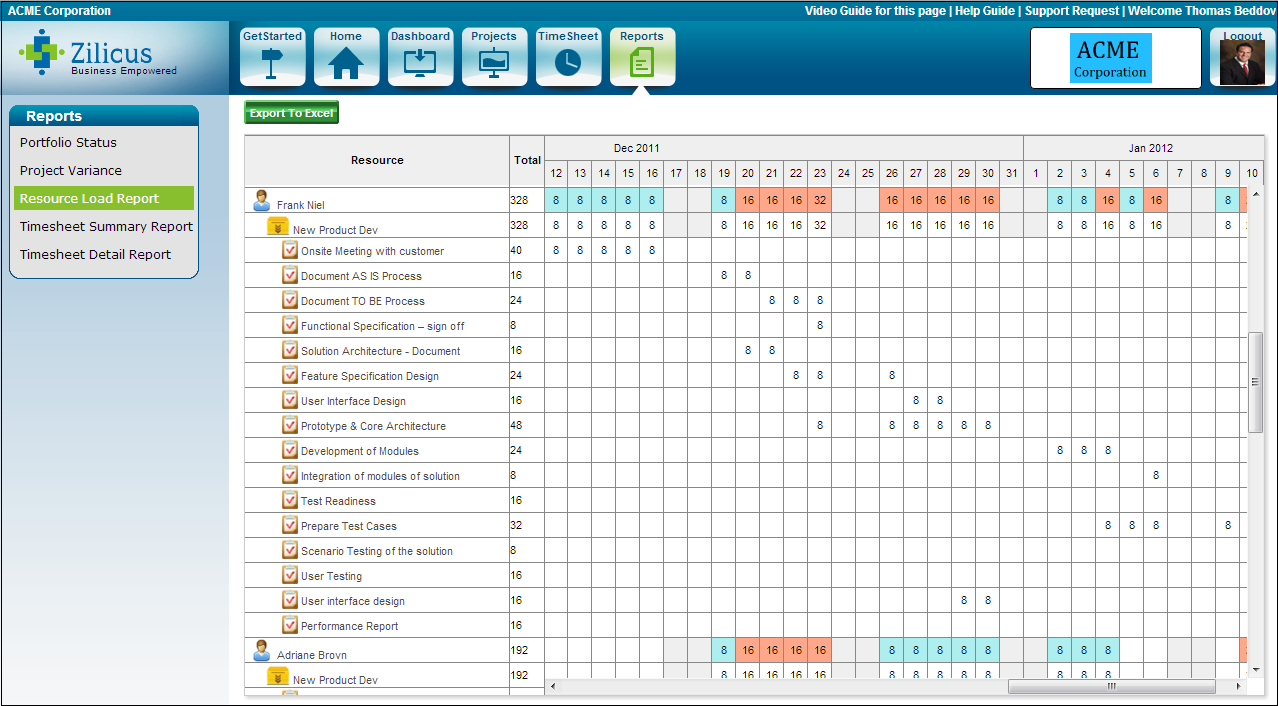Open the Timesheet Summary Report
1278x706 pixels.
click(x=106, y=227)
